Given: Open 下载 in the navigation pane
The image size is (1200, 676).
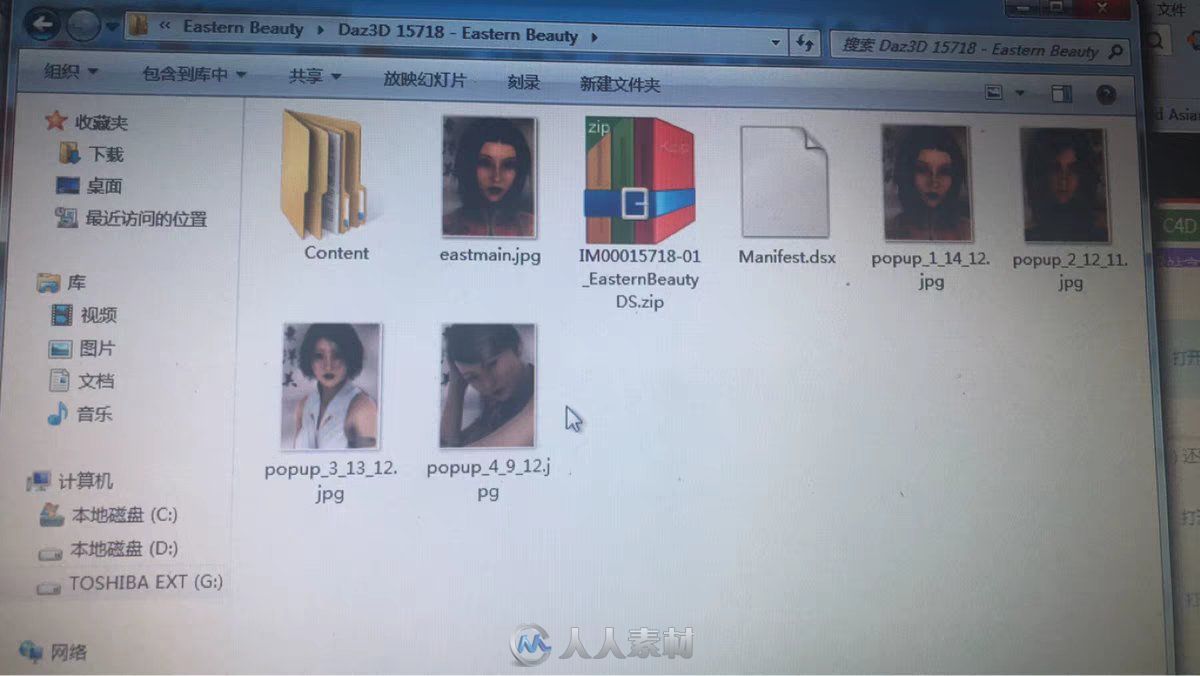Looking at the screenshot, I should click(x=106, y=154).
